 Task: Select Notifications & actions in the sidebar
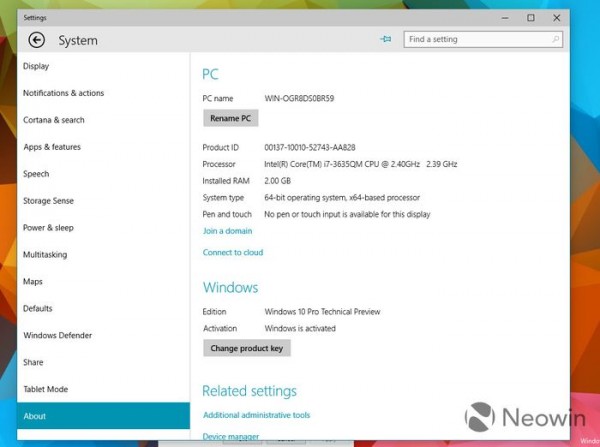pos(63,94)
